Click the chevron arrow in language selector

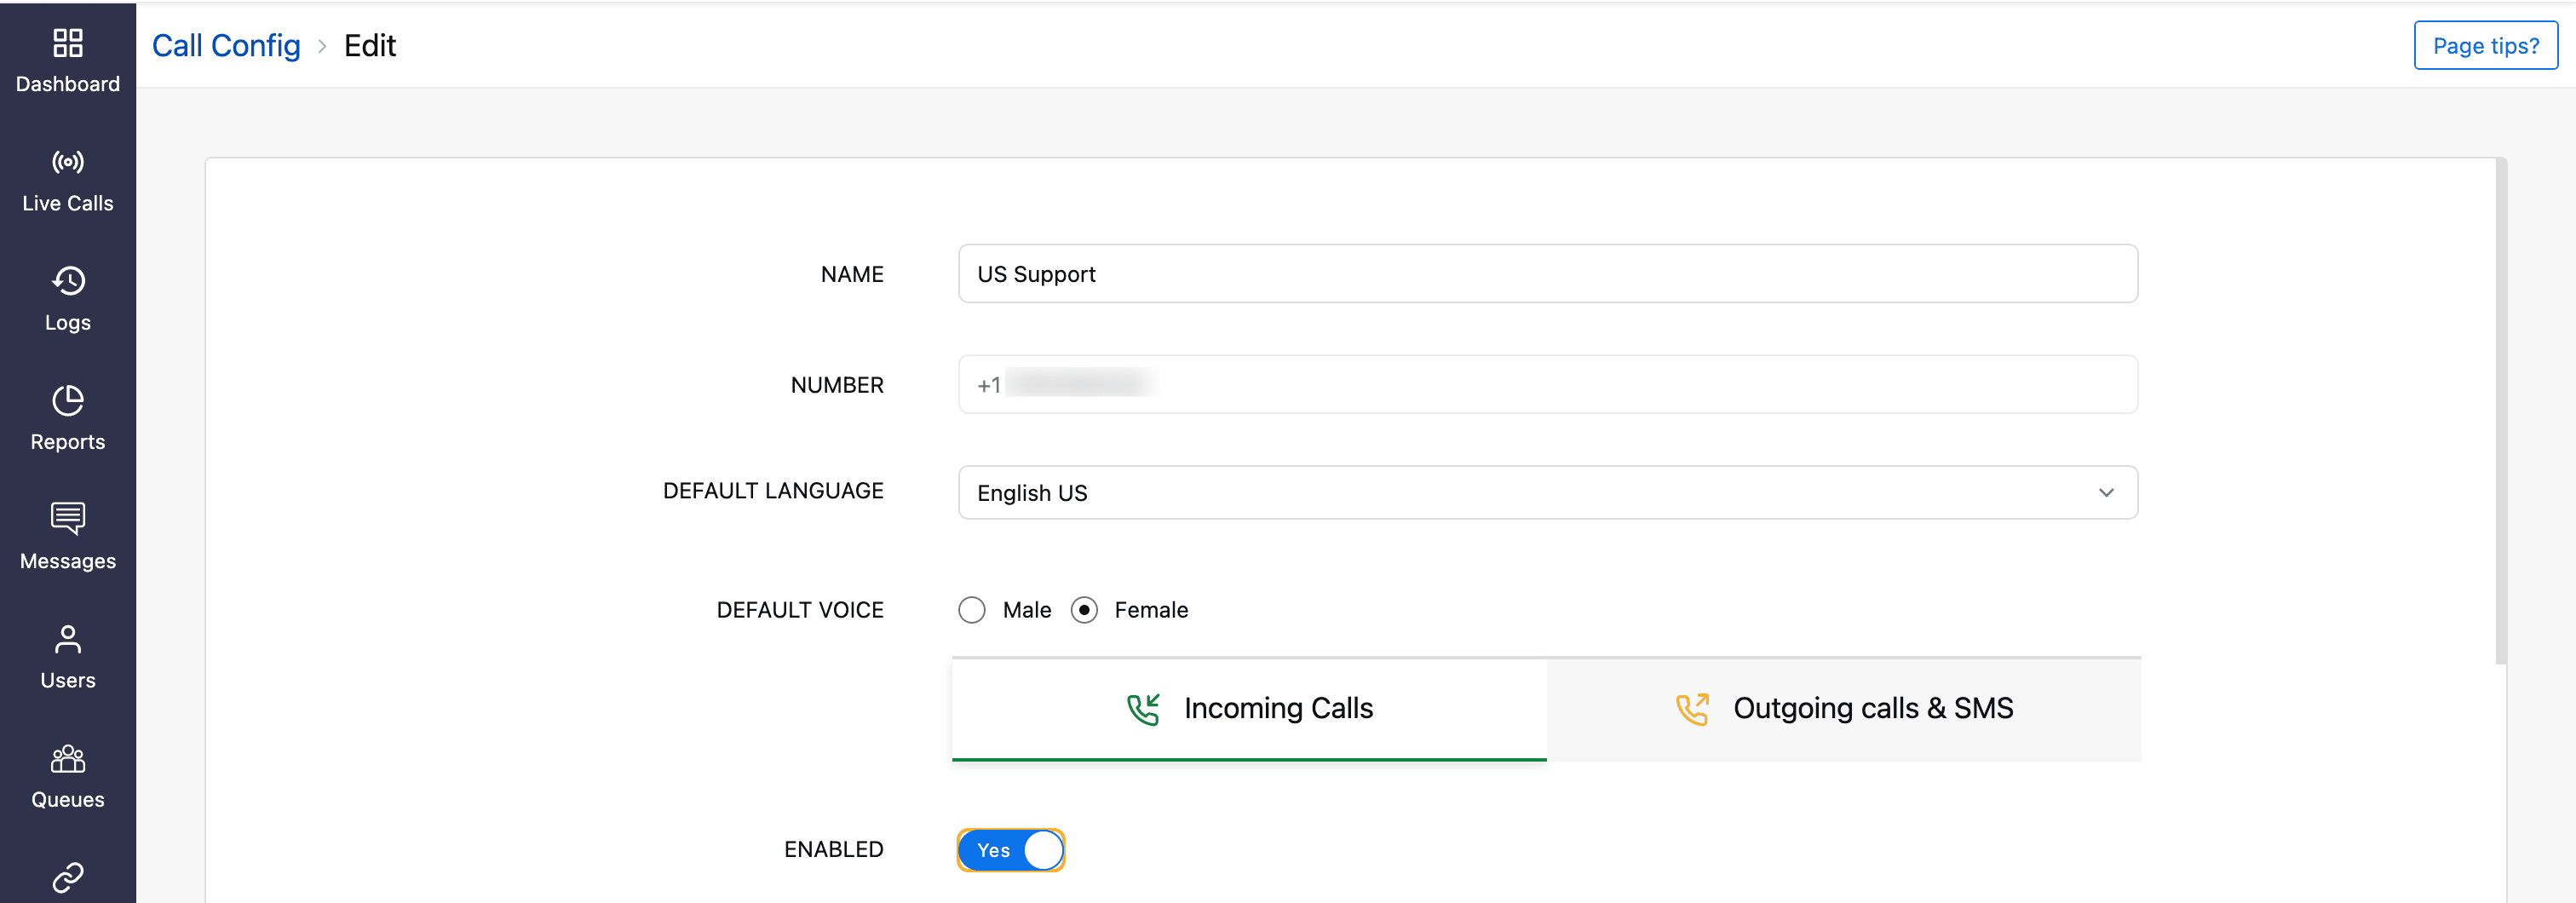2106,492
